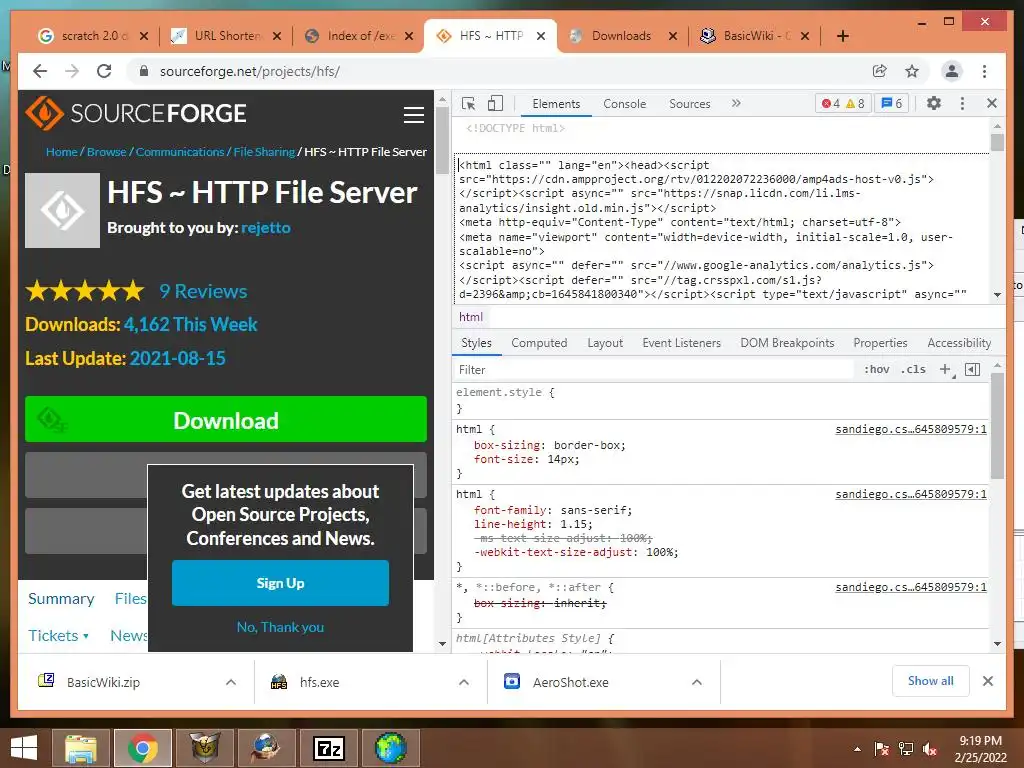Go back with browser back arrow
Image resolution: width=1024 pixels, height=768 pixels.
point(40,71)
